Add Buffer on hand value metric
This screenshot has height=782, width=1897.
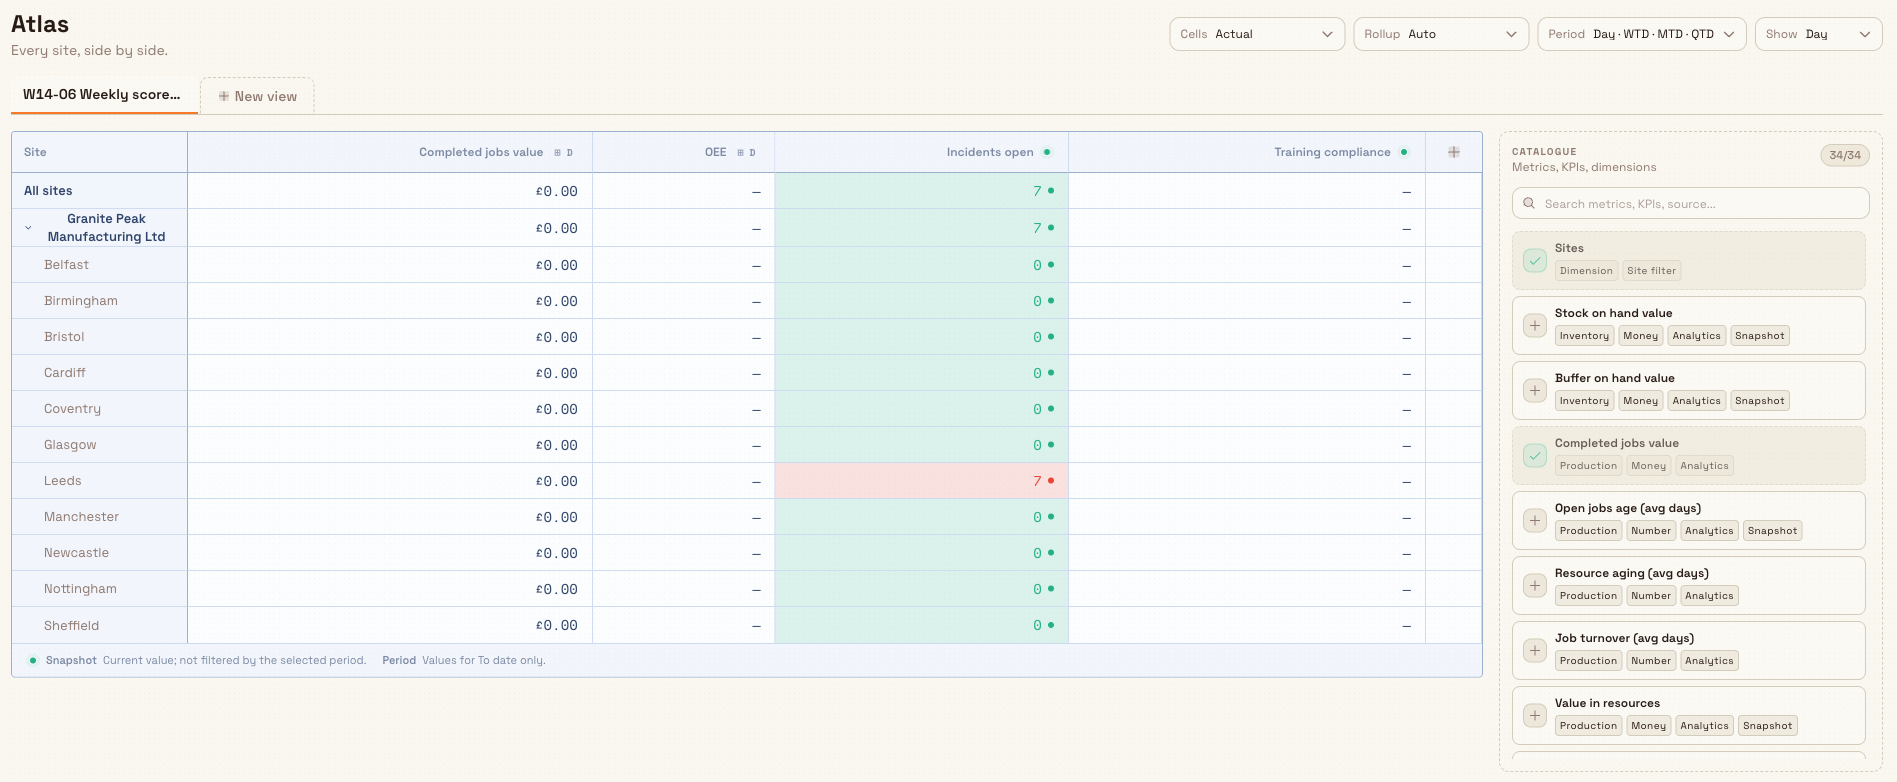tap(1535, 391)
